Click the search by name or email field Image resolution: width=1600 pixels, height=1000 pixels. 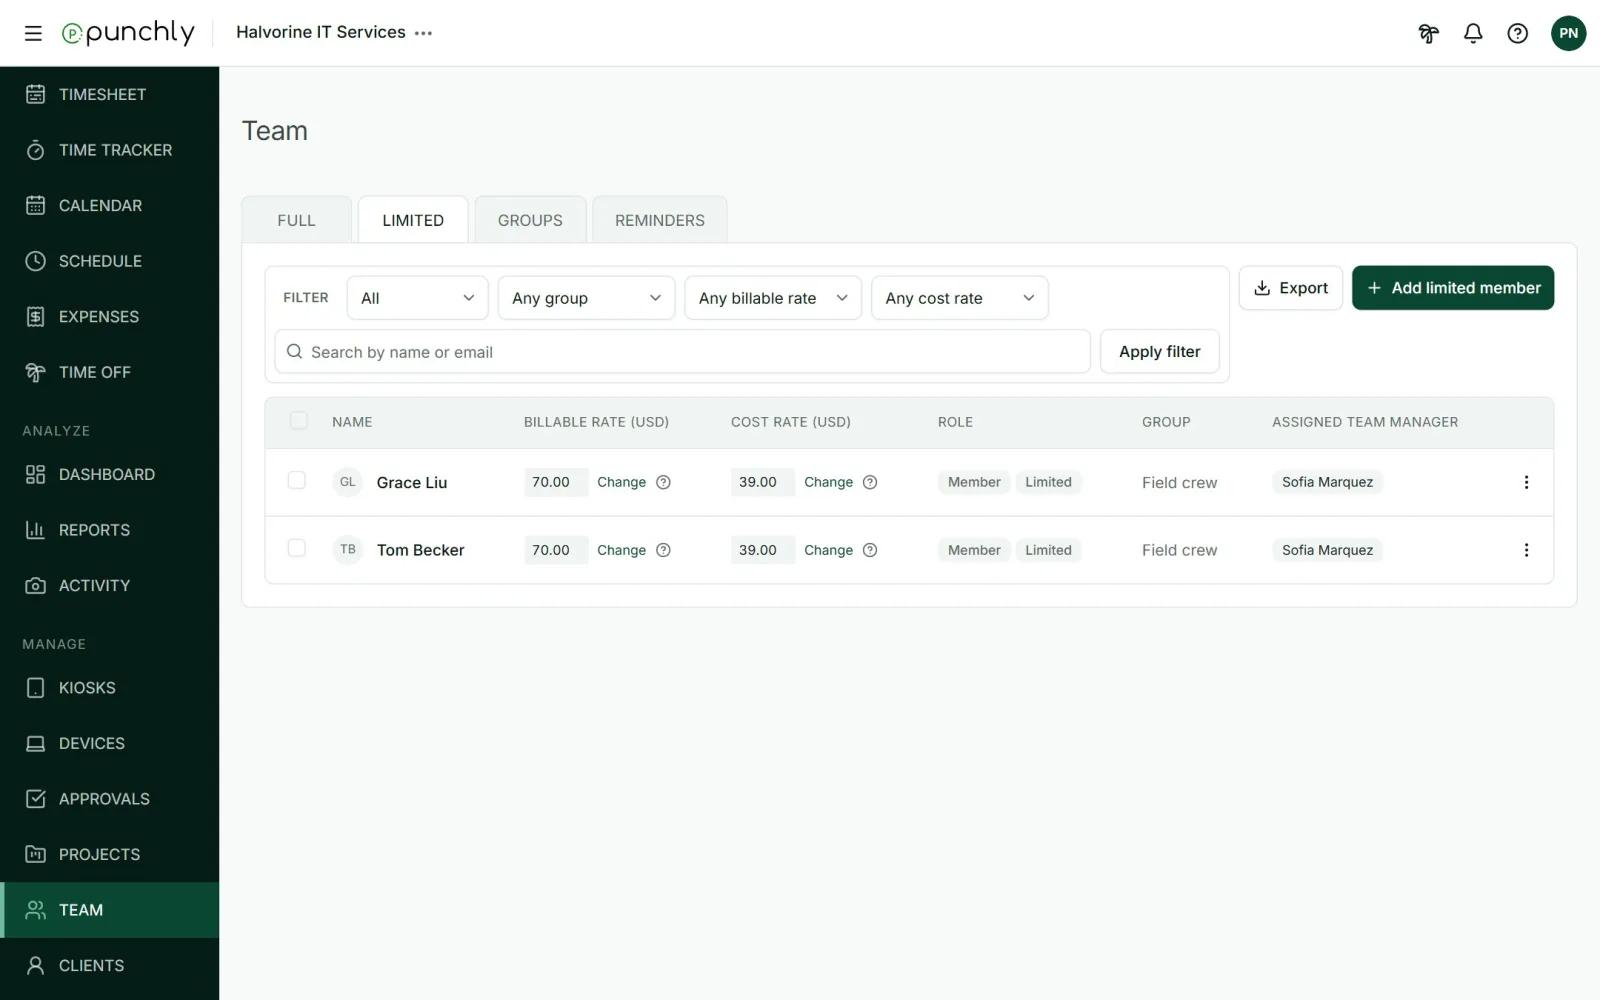coord(683,352)
